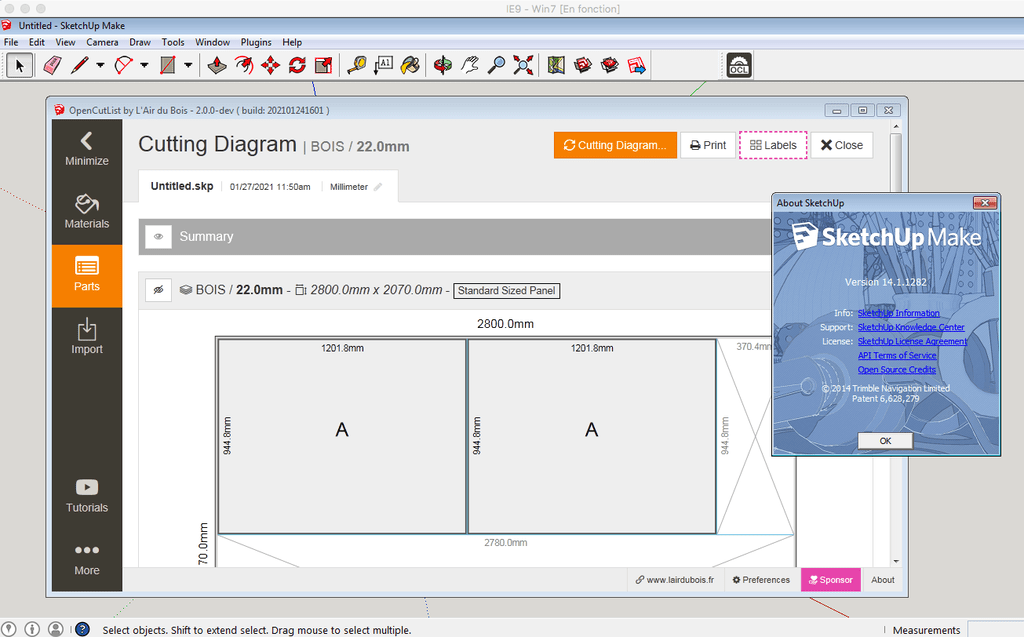Pick the Tape Measure tool
This screenshot has width=1024, height=637.
tap(357, 65)
